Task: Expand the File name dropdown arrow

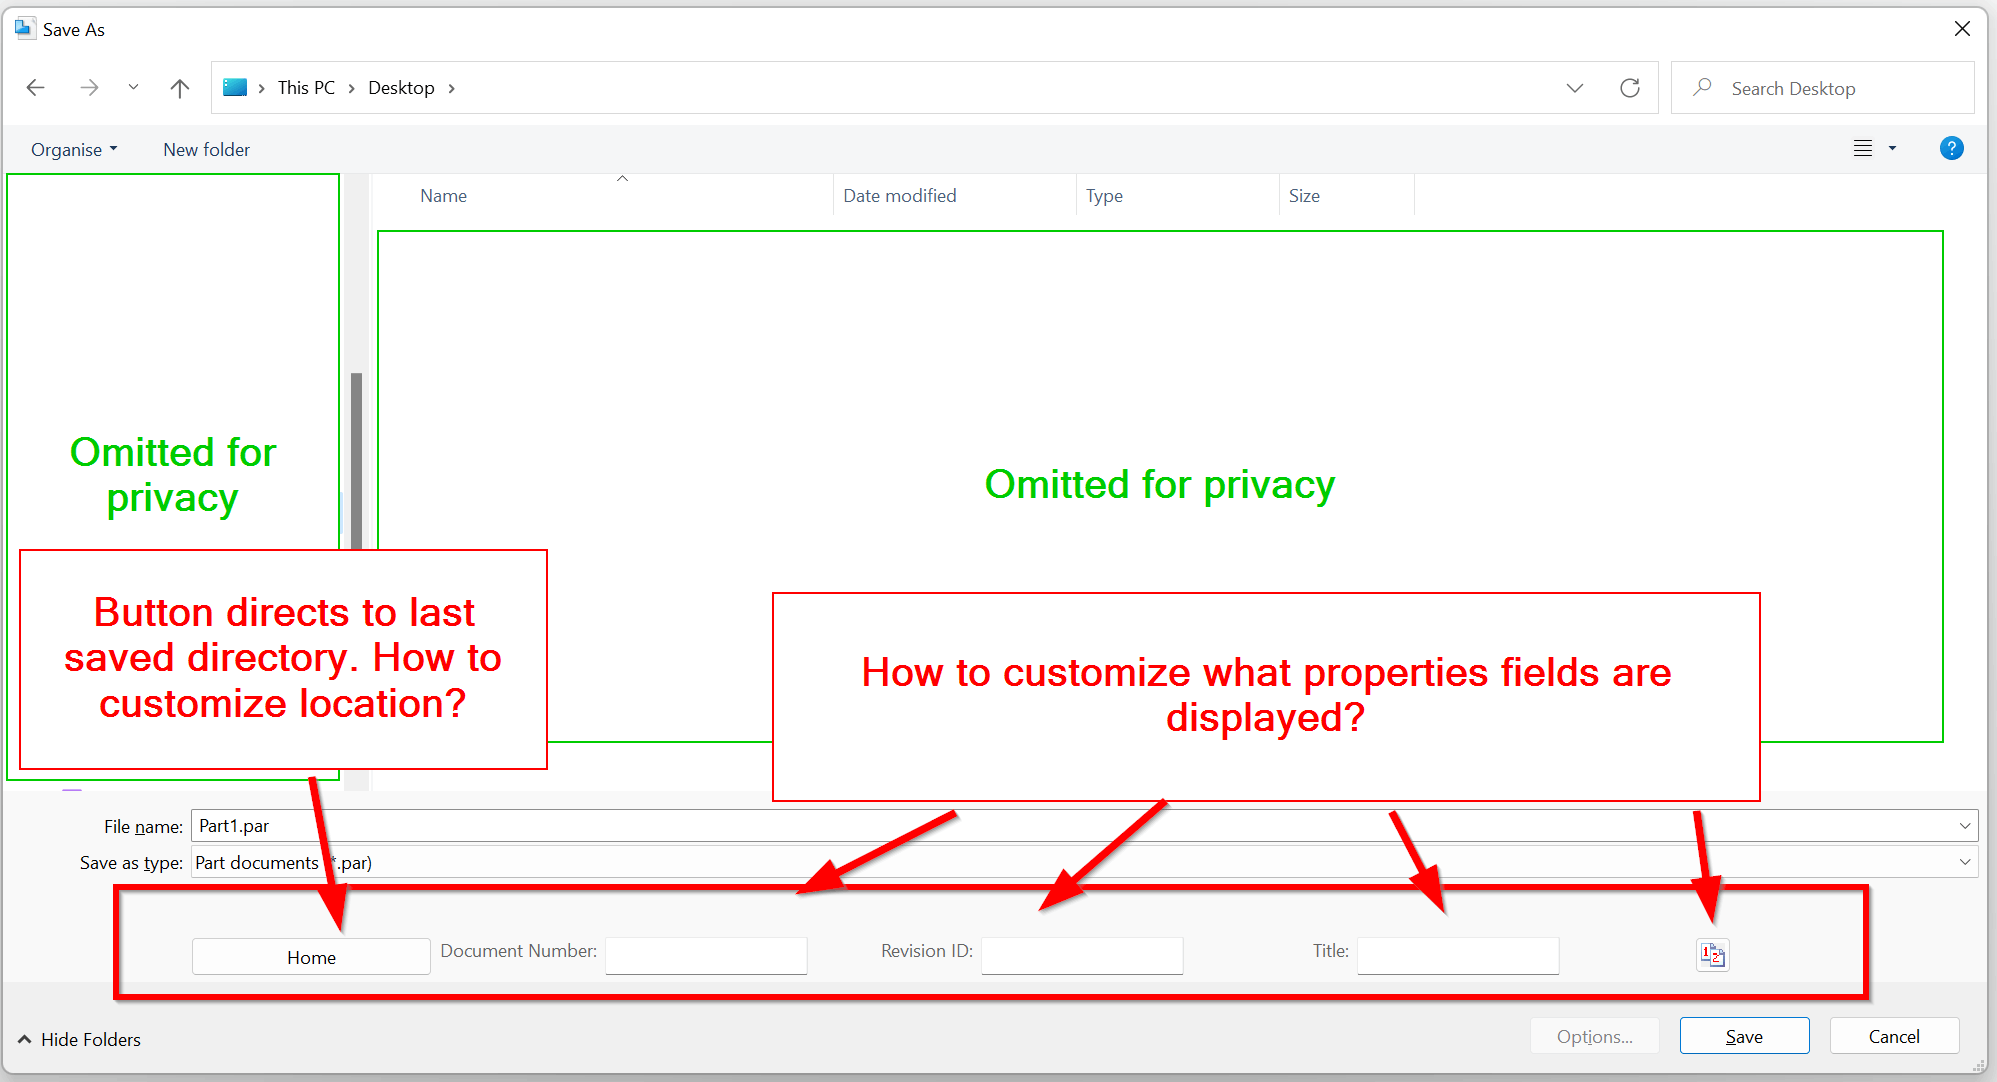Action: (x=1964, y=826)
